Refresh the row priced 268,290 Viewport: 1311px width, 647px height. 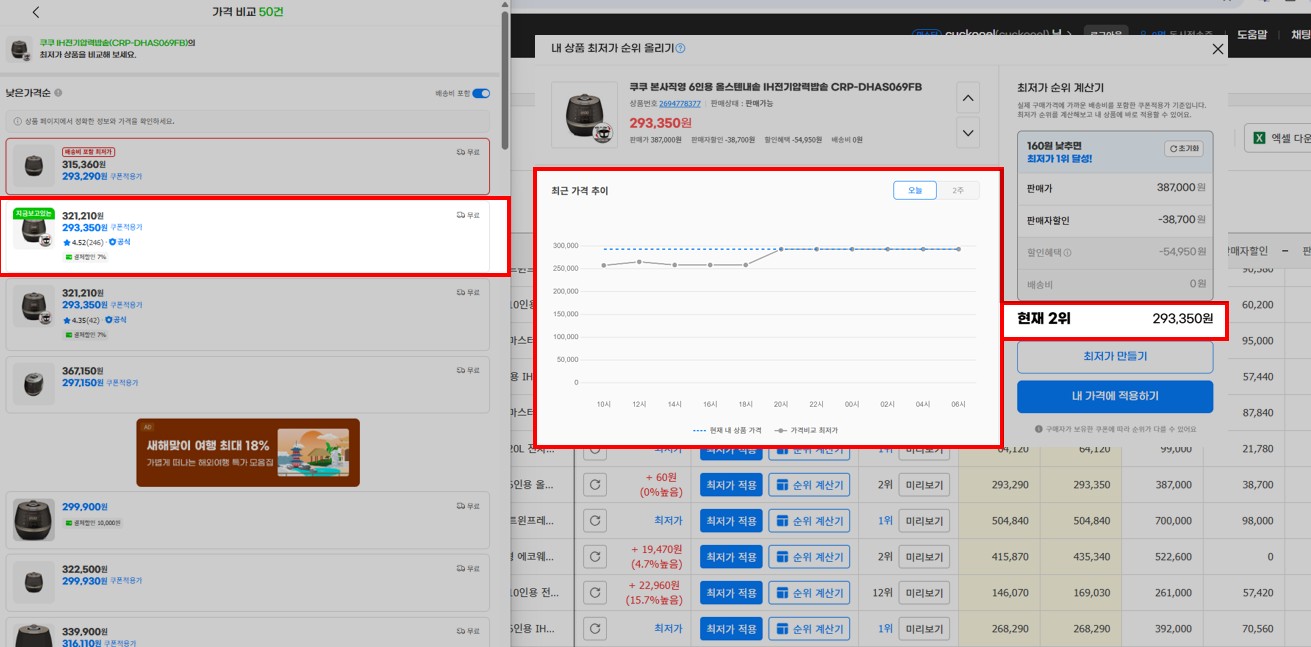click(x=596, y=629)
